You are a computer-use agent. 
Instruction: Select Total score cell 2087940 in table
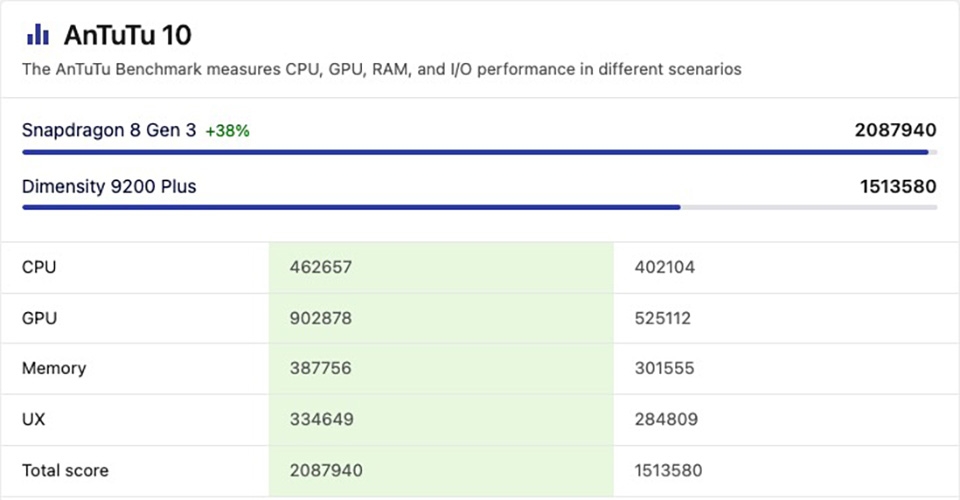point(326,471)
